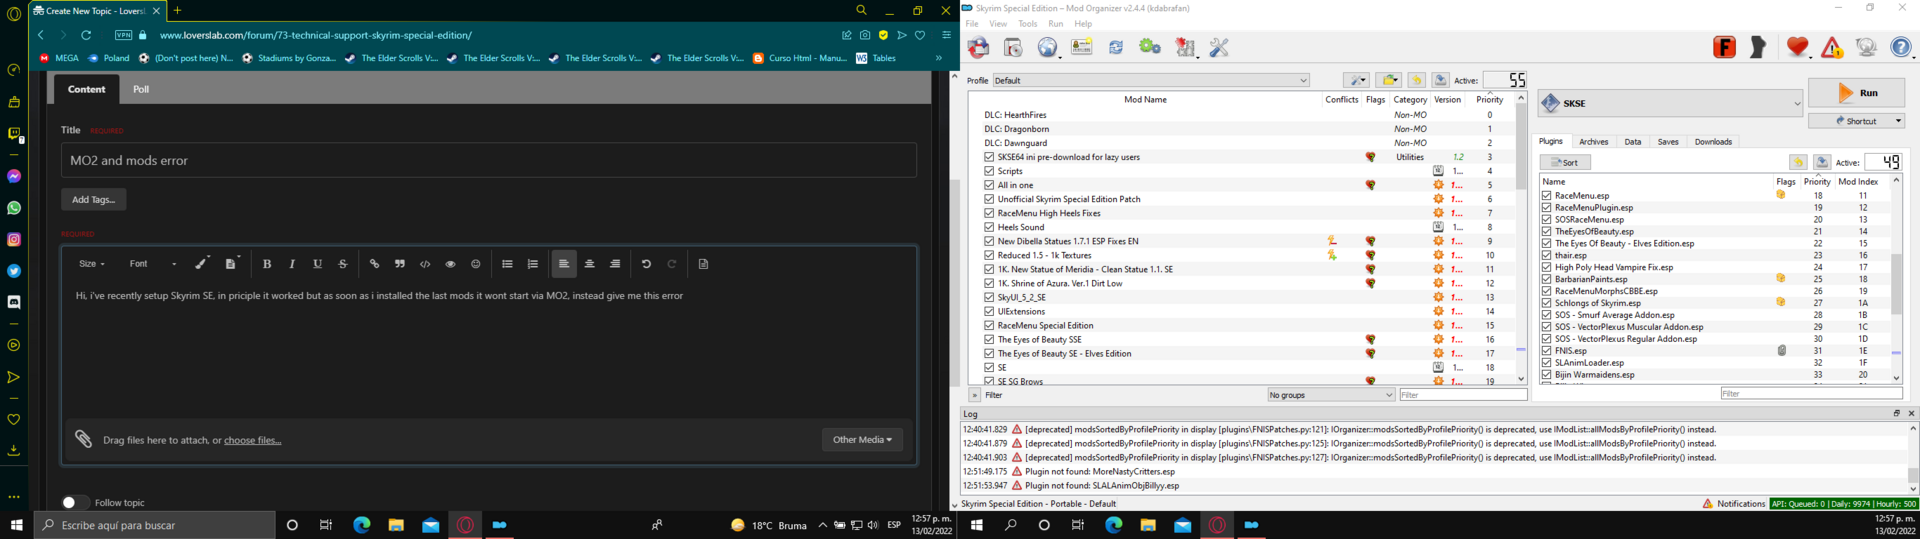
Task: Open Settings wrench-screwdriver icon in Mod Organizer
Action: click(1219, 47)
